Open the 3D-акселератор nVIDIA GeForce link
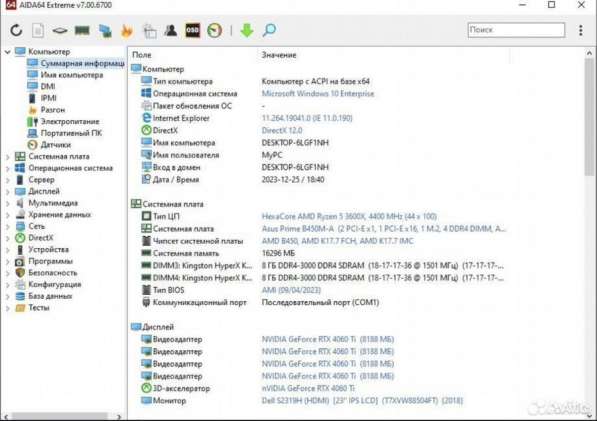597x421 pixels. [308, 389]
